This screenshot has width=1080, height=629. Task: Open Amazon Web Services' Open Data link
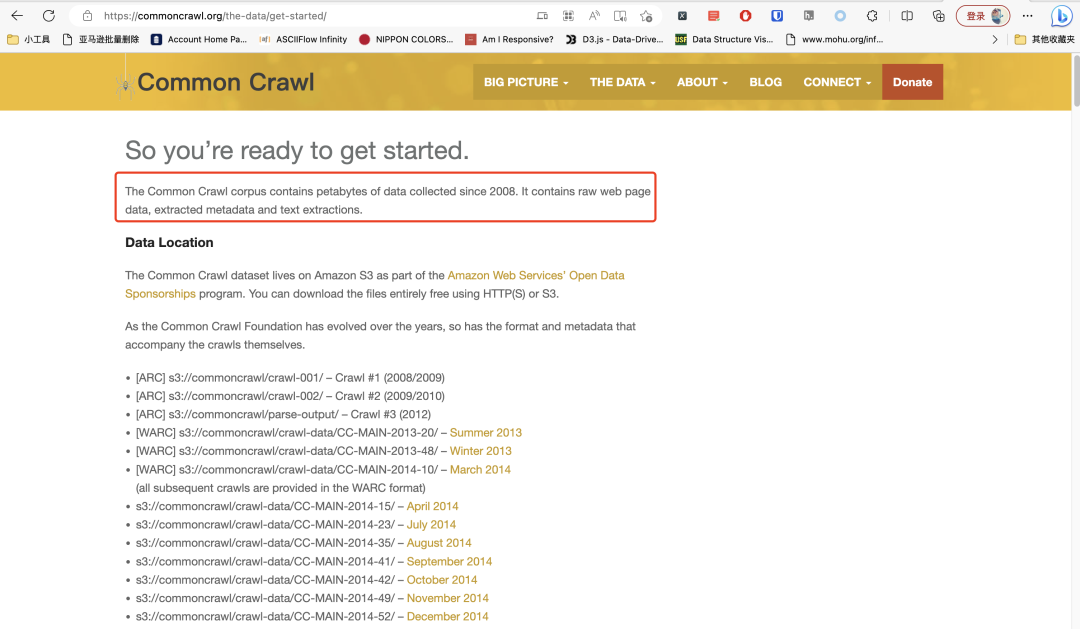tap(536, 275)
